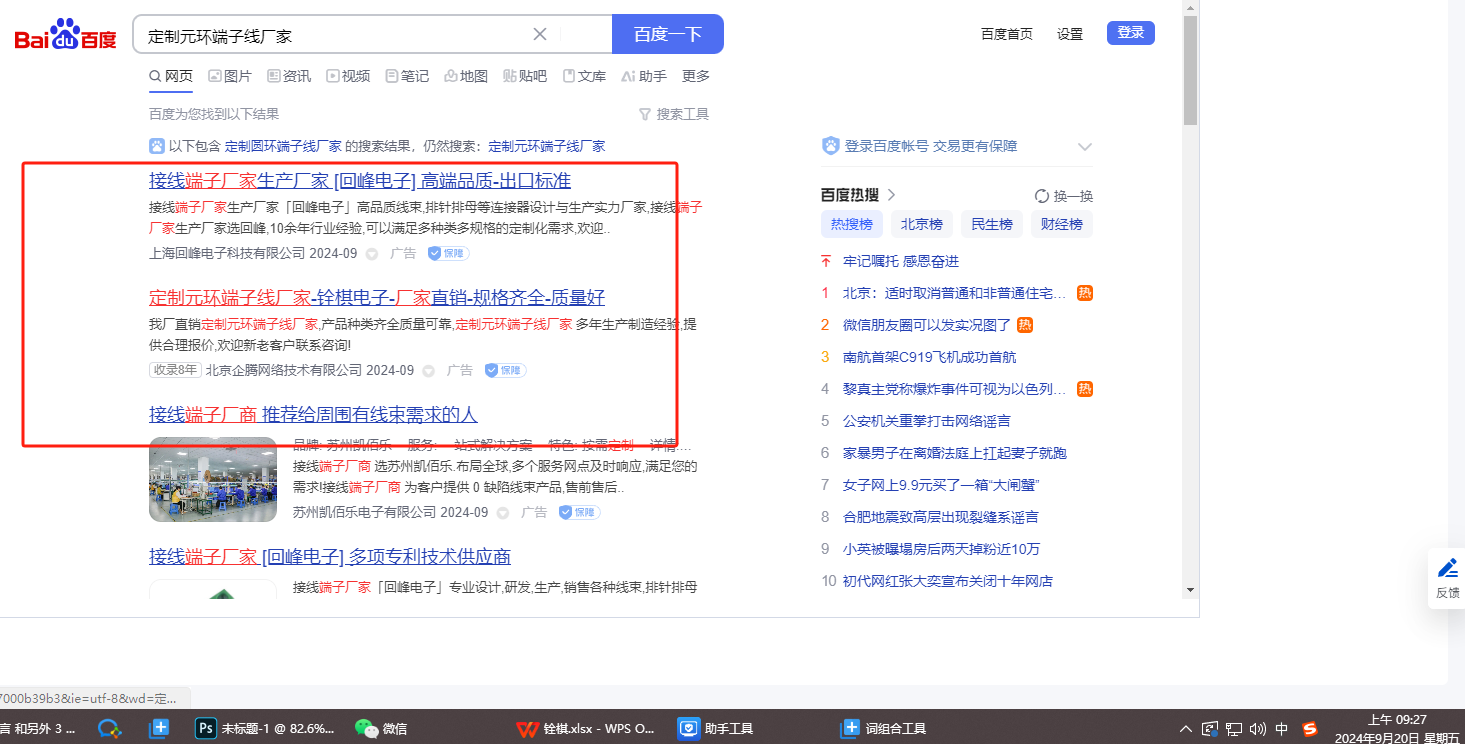Open result 接线端子厂家 [回峰电子] 多项专利技术供应商
This screenshot has height=744, width=1465.
click(x=330, y=557)
